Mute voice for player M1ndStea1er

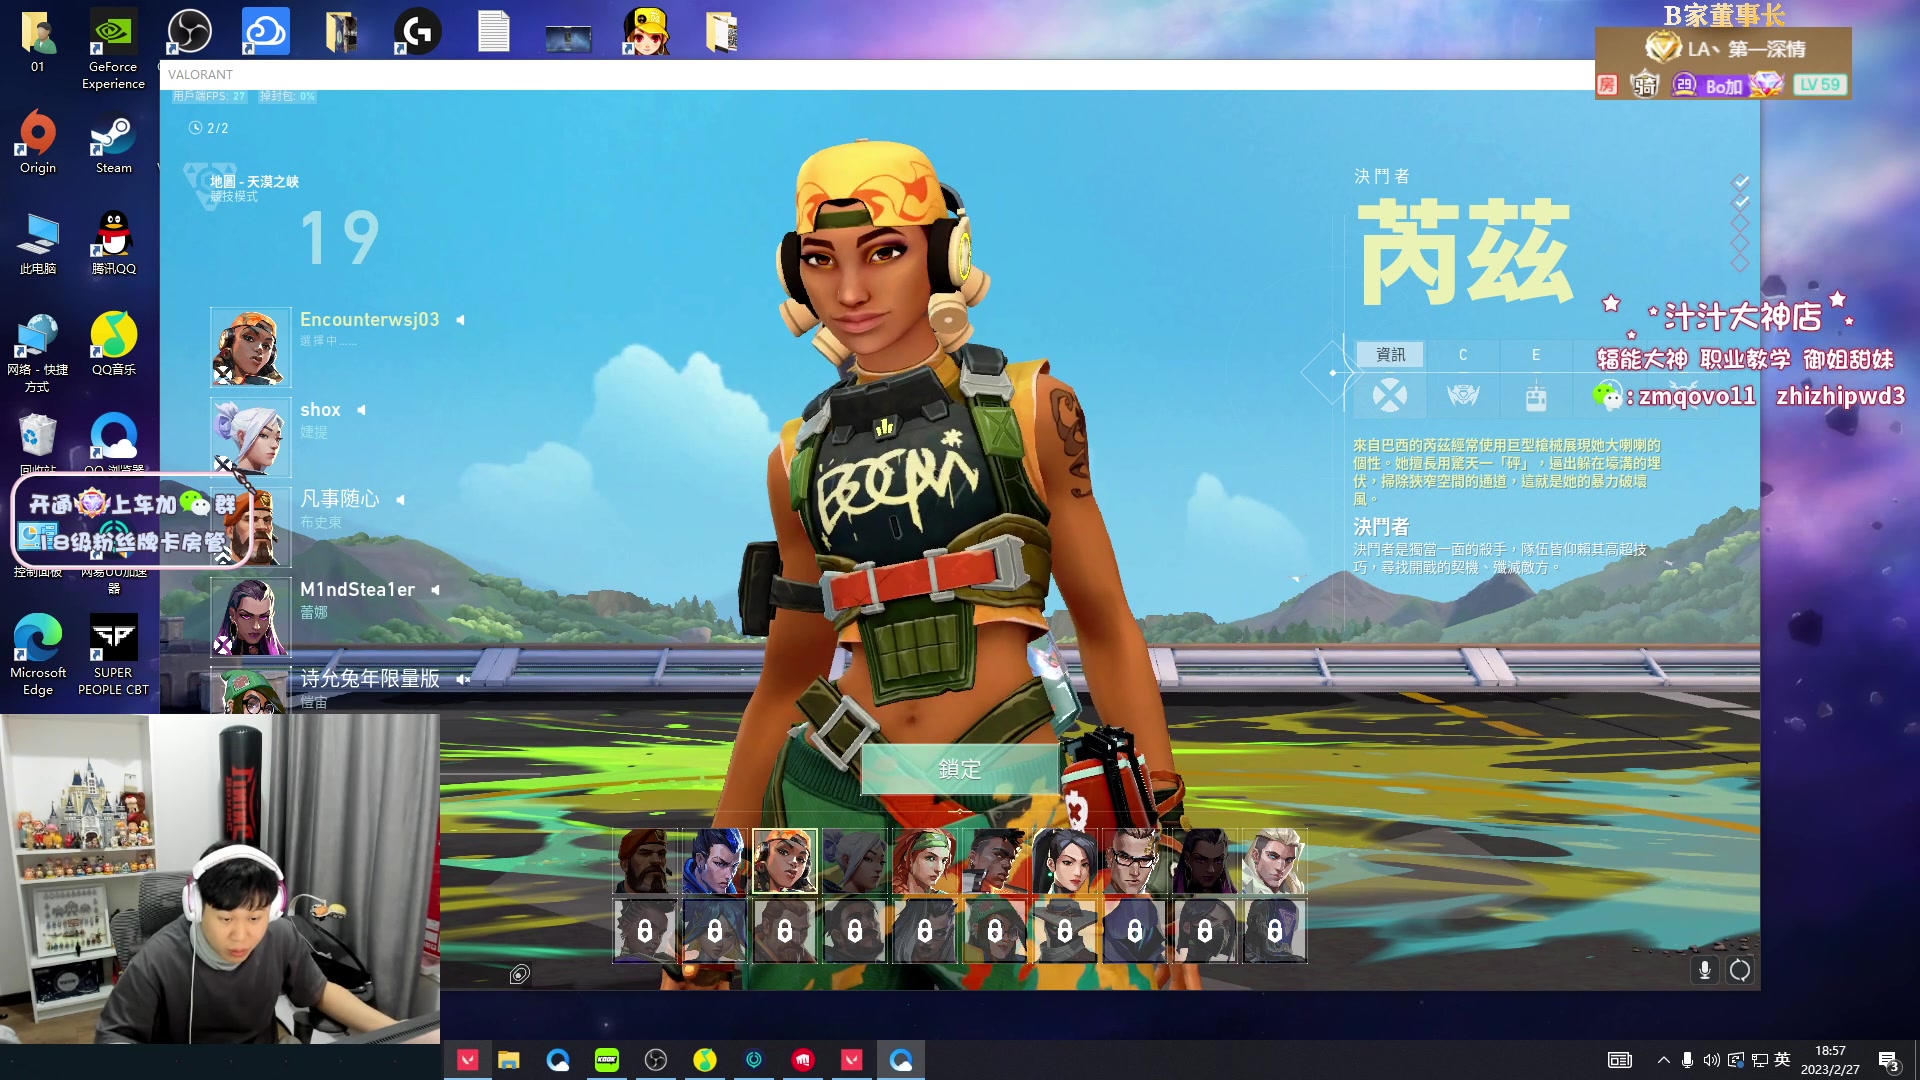(435, 590)
